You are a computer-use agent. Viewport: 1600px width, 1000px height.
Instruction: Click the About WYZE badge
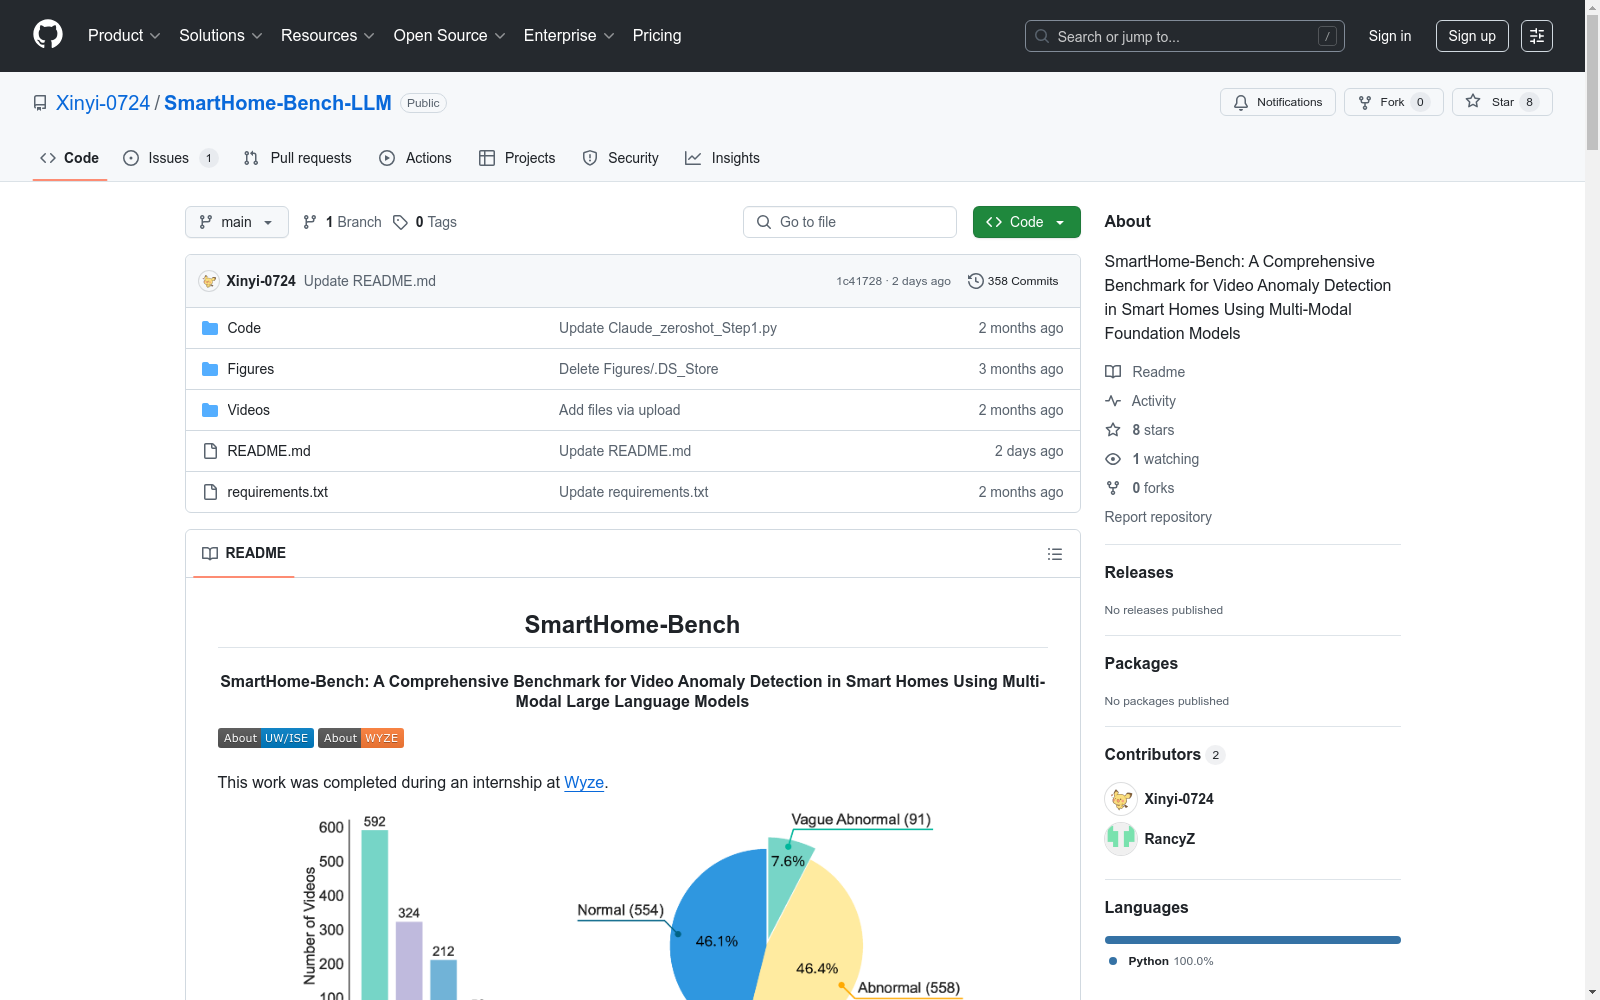[361, 738]
